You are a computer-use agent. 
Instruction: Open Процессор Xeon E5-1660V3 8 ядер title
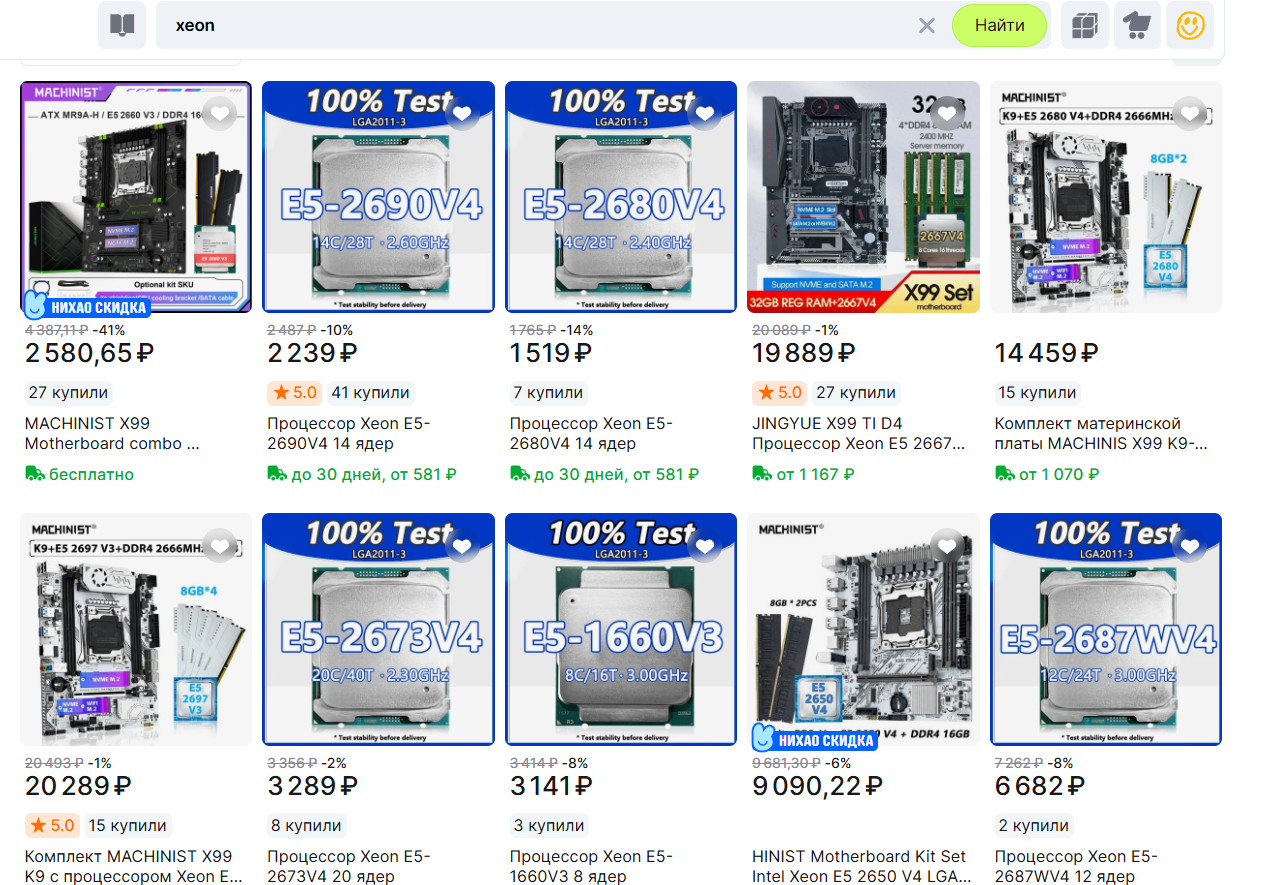(591, 866)
